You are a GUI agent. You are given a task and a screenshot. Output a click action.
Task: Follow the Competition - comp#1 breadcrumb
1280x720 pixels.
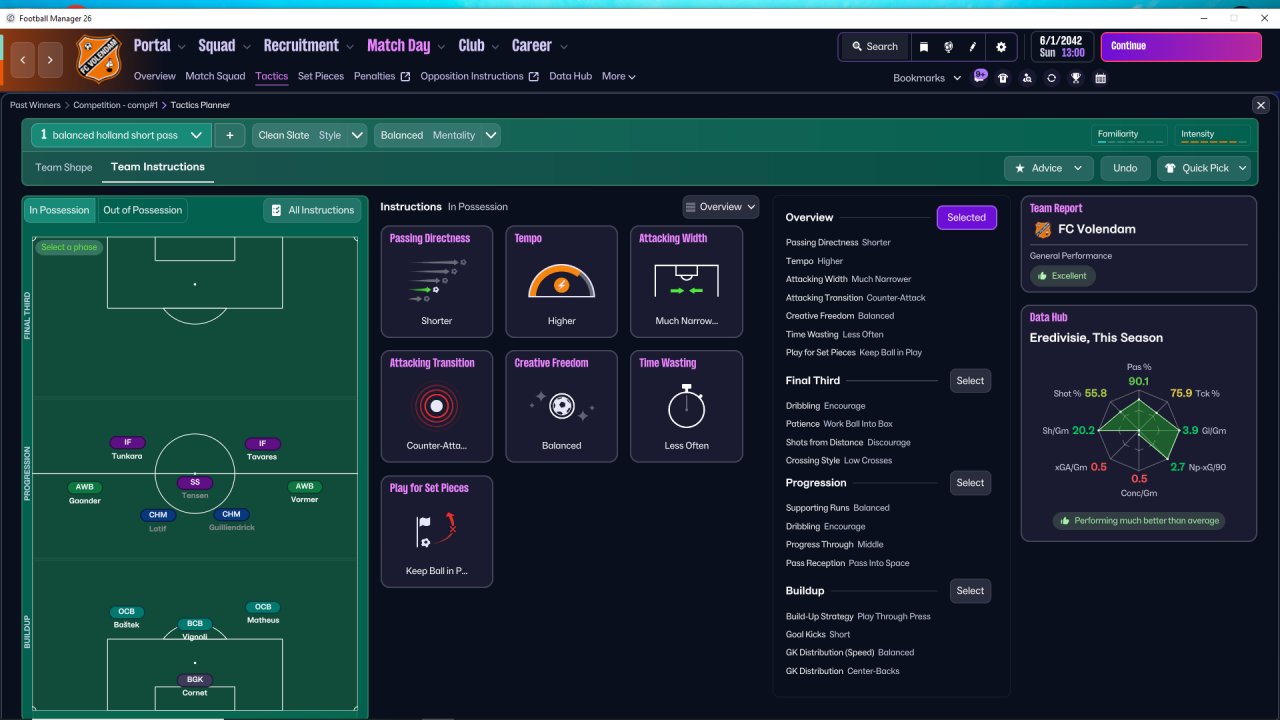tap(116, 105)
